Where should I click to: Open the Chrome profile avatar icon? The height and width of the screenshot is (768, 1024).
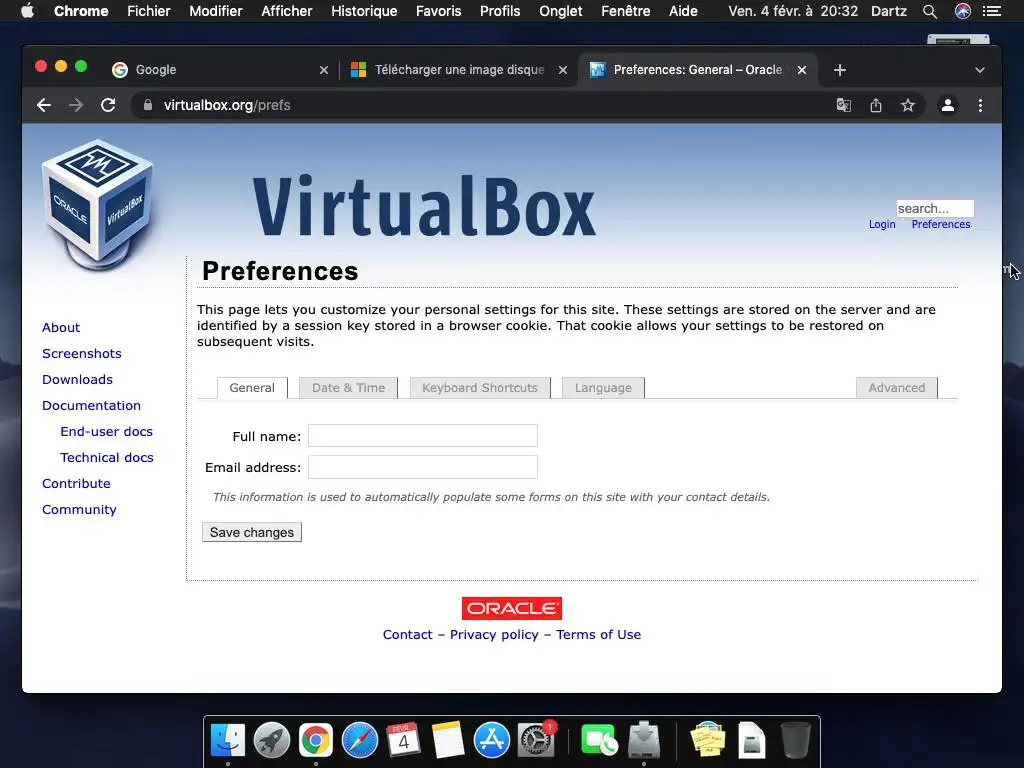point(948,105)
